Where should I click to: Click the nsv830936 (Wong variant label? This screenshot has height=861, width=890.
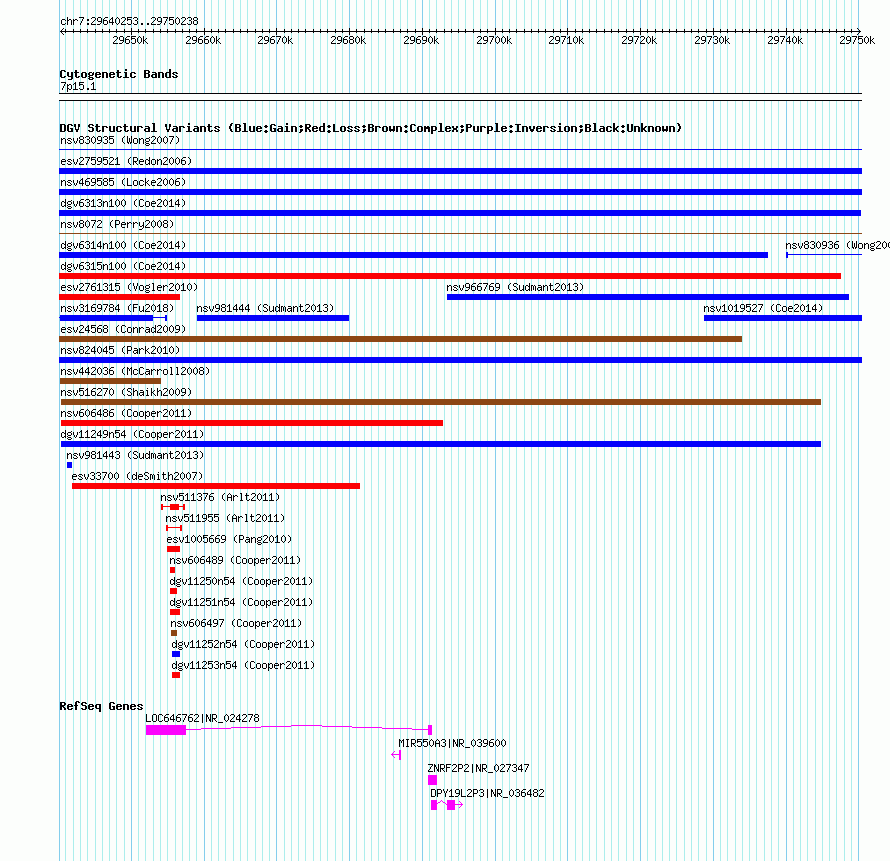coord(837,245)
